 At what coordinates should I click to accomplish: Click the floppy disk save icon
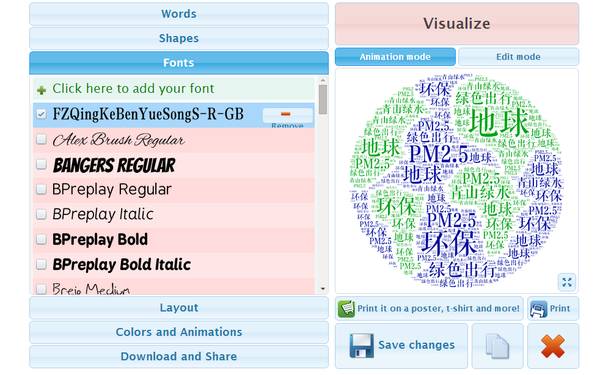coord(361,346)
